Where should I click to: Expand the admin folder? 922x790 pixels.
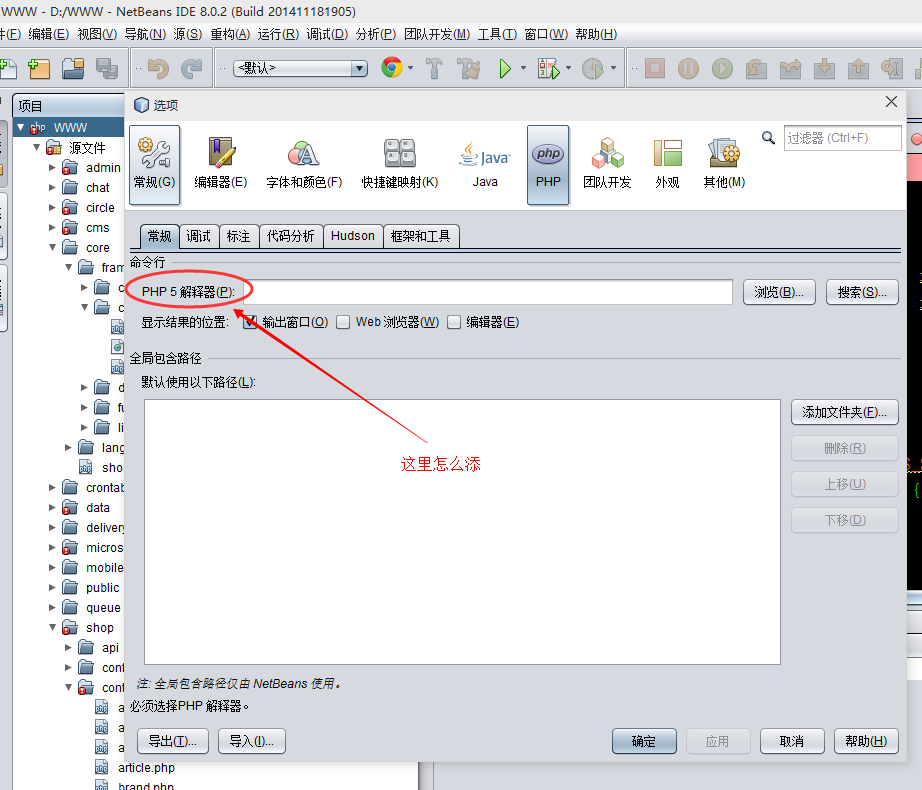coord(52,168)
